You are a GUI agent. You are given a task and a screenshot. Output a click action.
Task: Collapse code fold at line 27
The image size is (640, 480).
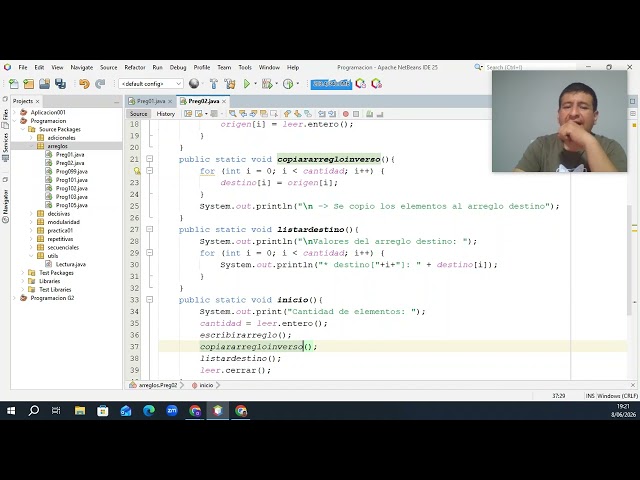tap(150, 229)
